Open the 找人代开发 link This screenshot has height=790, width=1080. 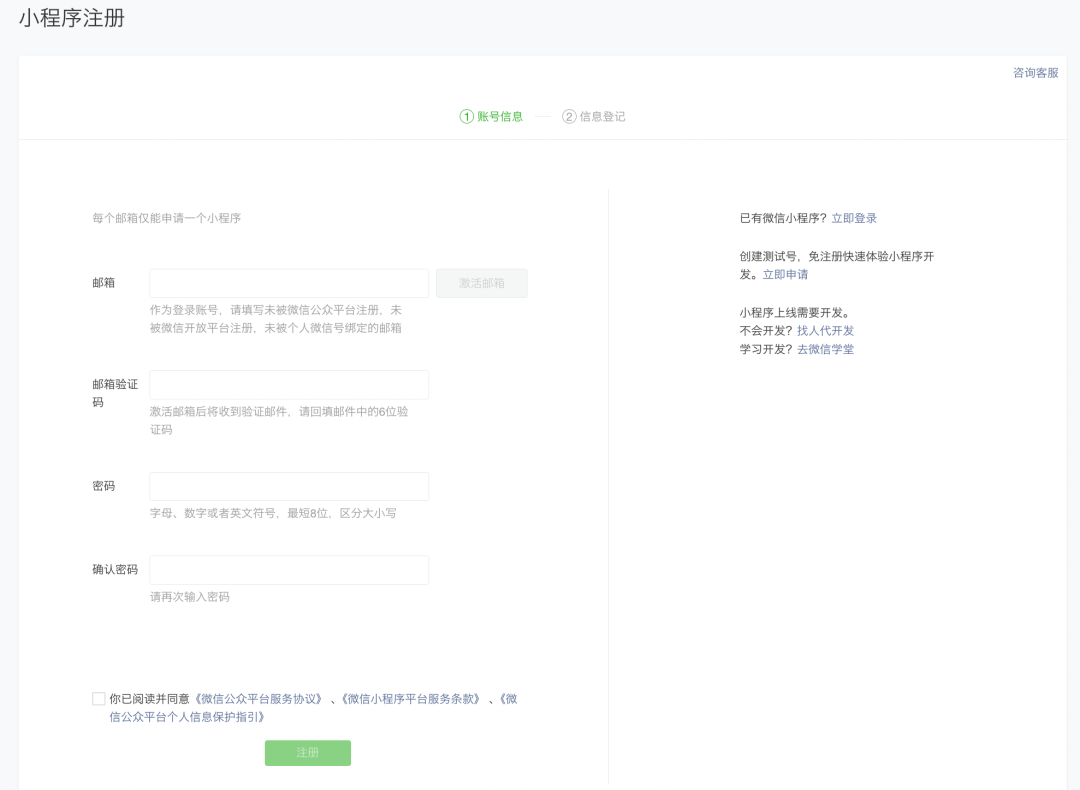(x=825, y=331)
